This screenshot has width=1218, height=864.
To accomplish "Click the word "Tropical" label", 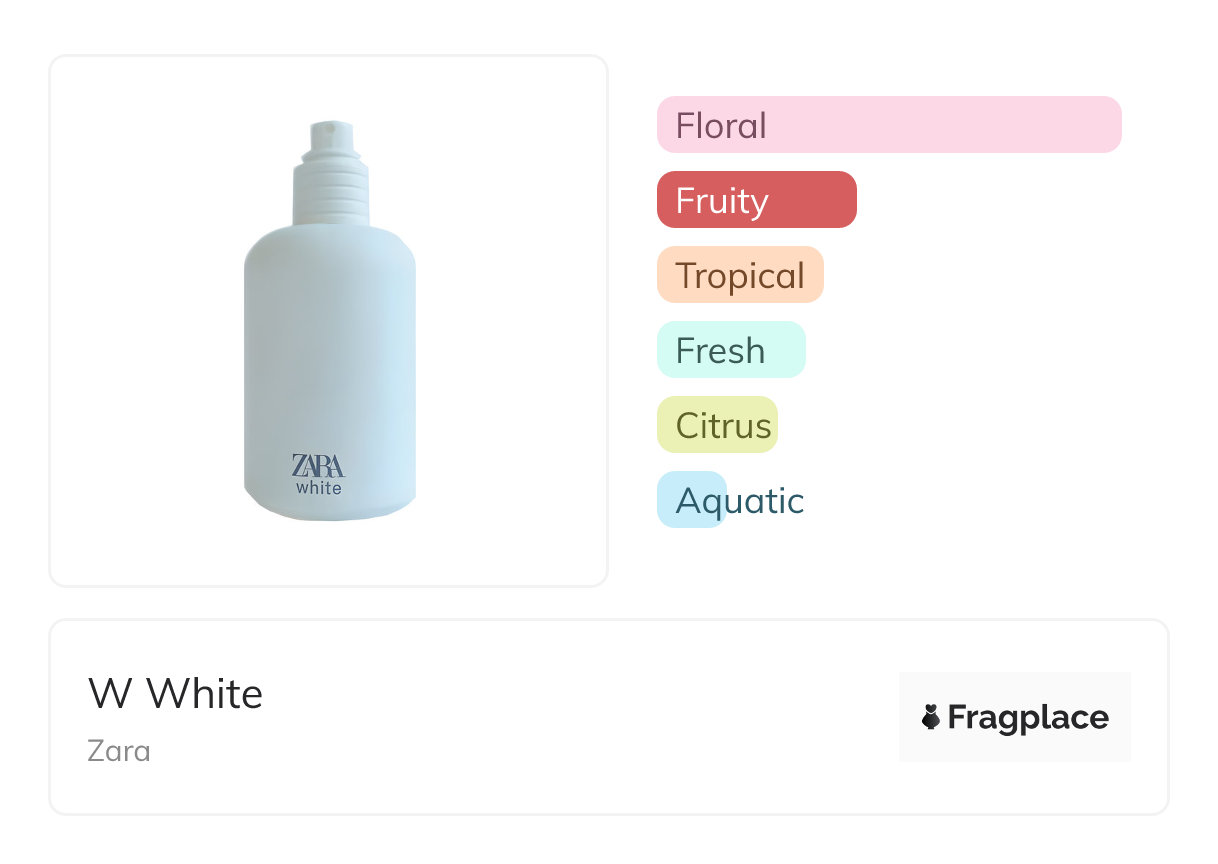I will click(740, 276).
